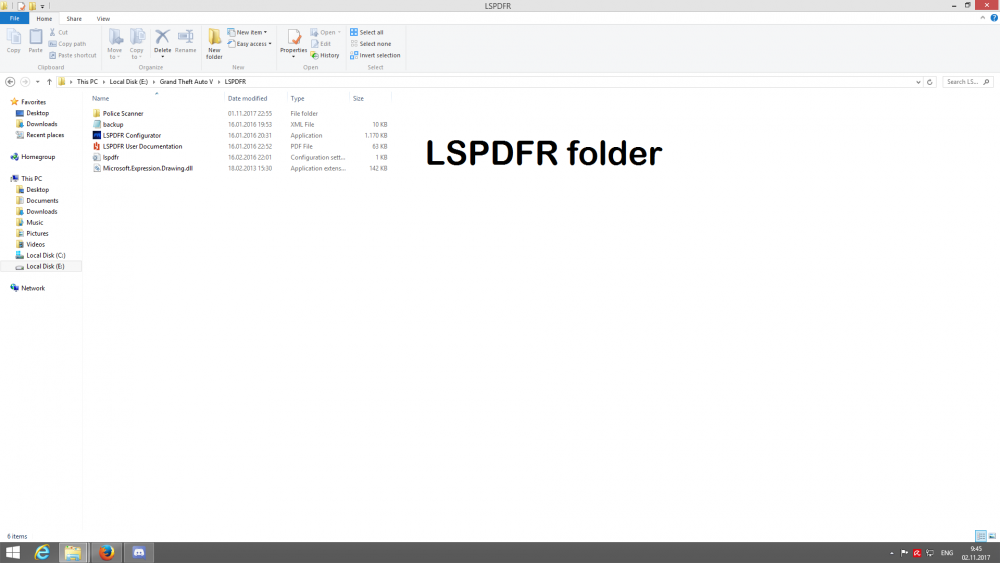Click the Help question mark icon
The image size is (1000, 563).
point(994,18)
